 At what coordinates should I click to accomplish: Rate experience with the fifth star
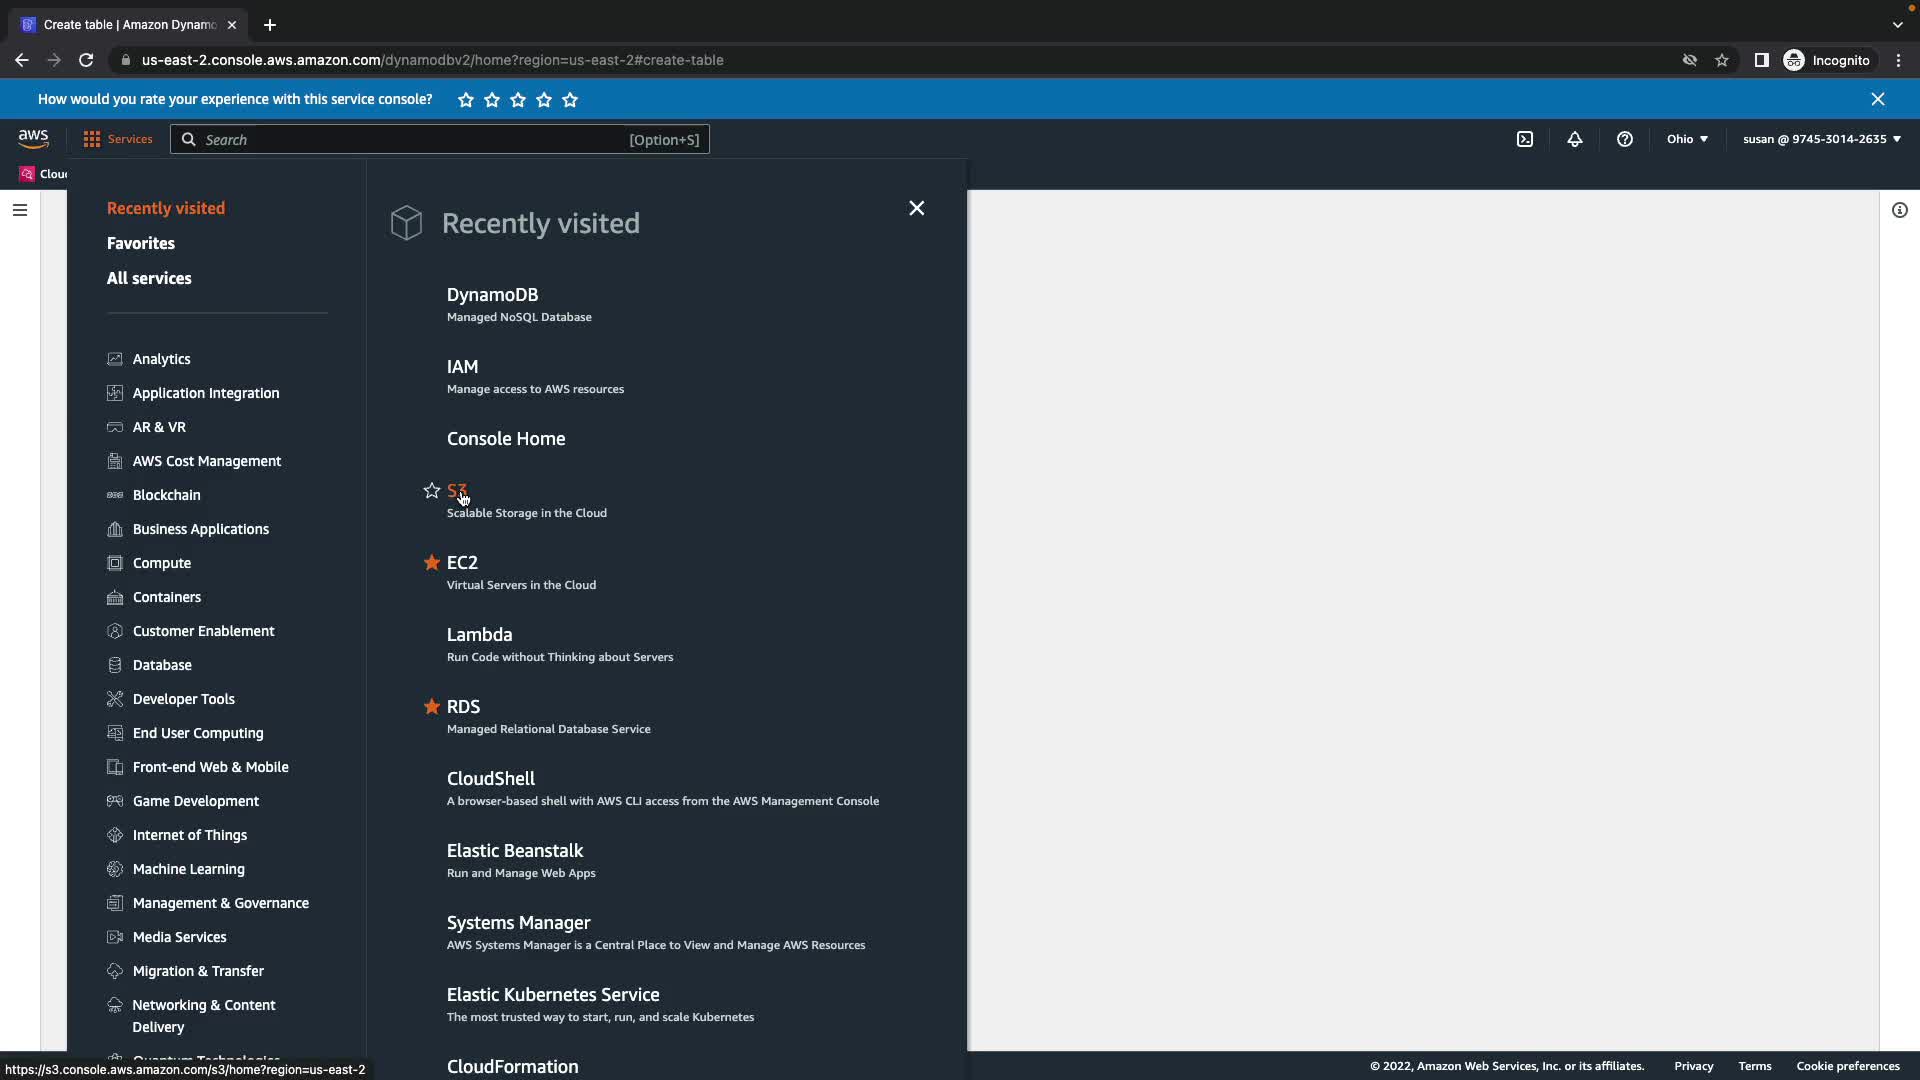(x=570, y=100)
